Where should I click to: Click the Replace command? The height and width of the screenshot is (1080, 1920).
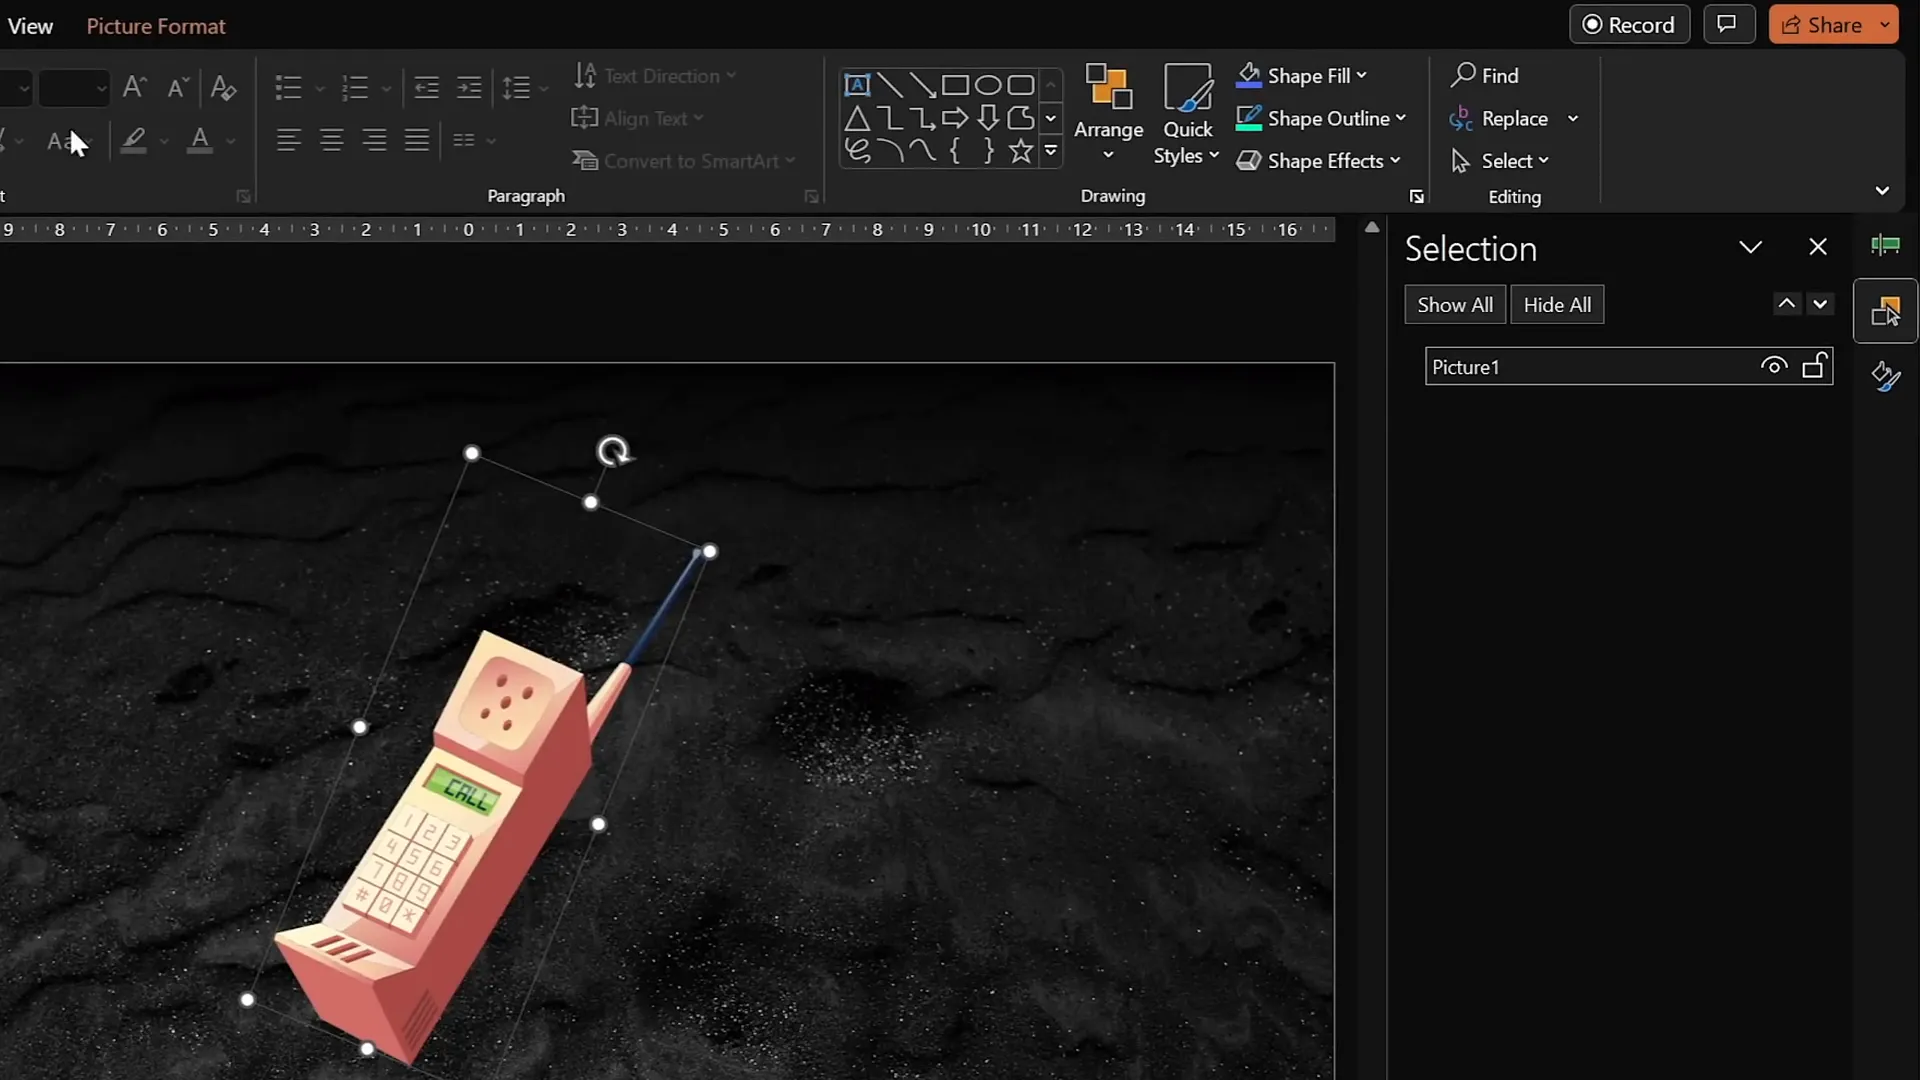(1500, 118)
